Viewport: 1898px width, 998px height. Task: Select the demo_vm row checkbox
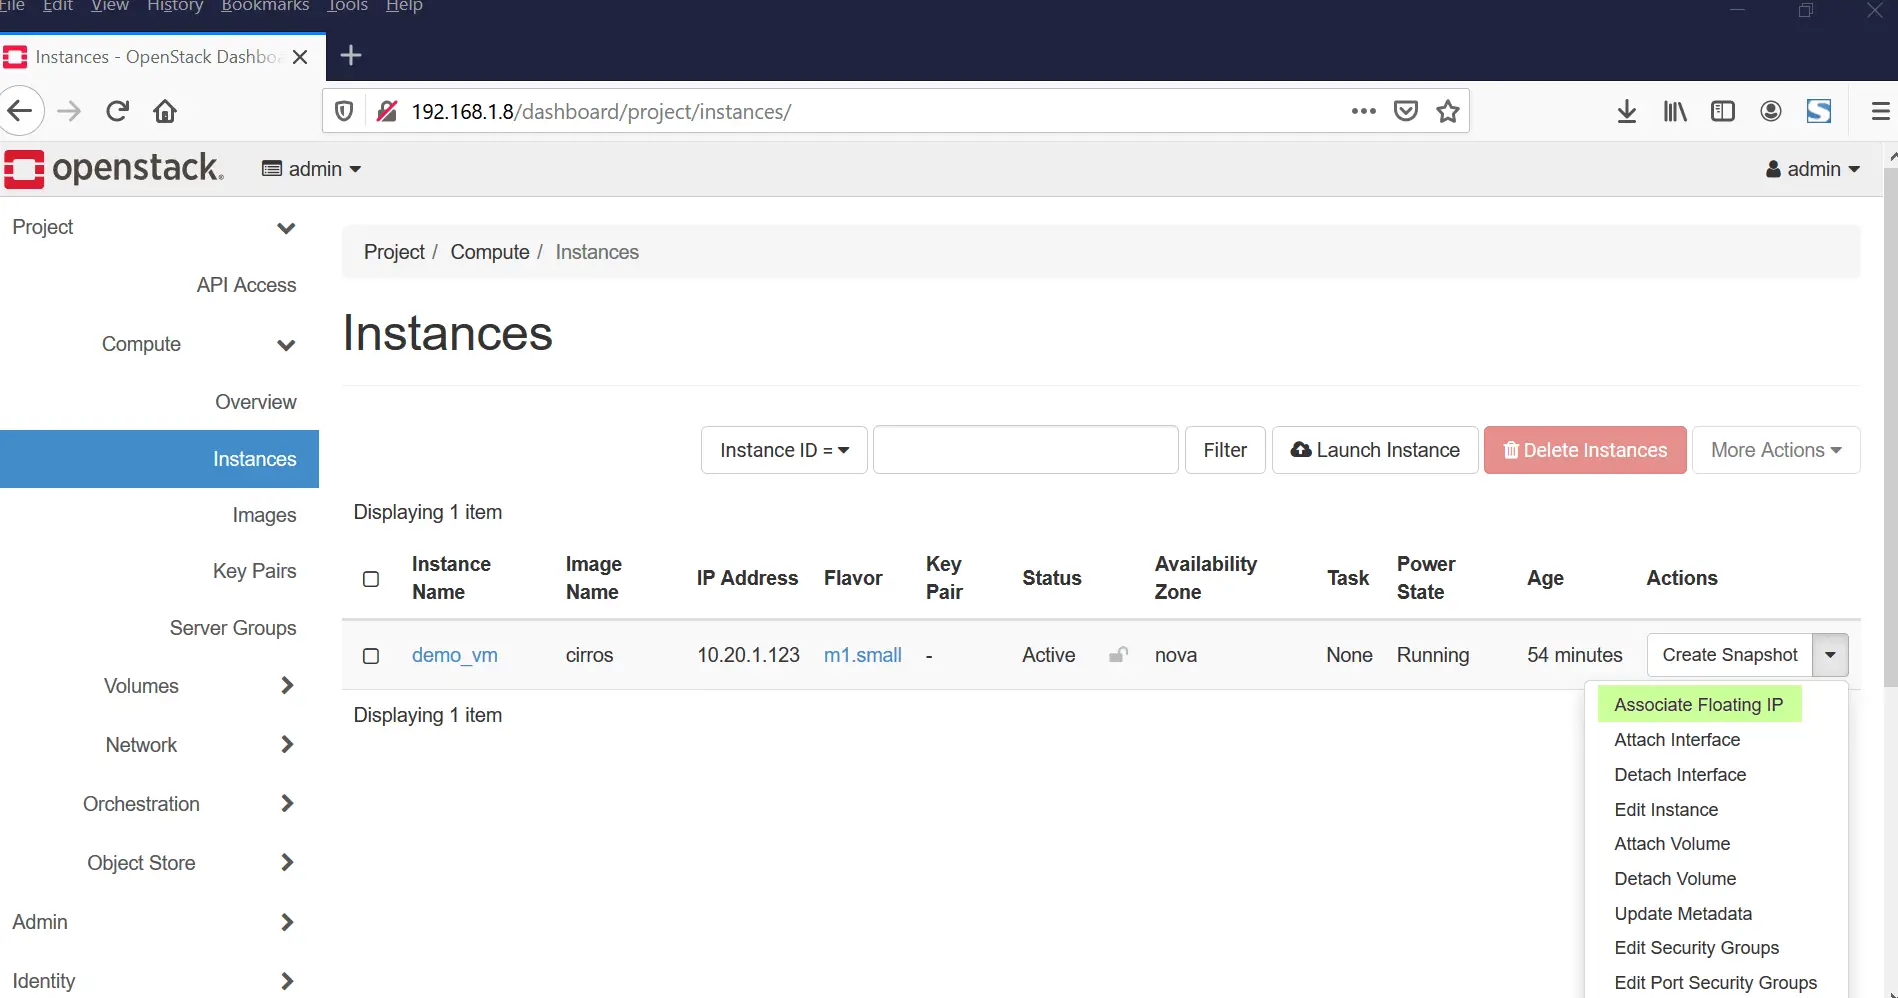click(371, 656)
